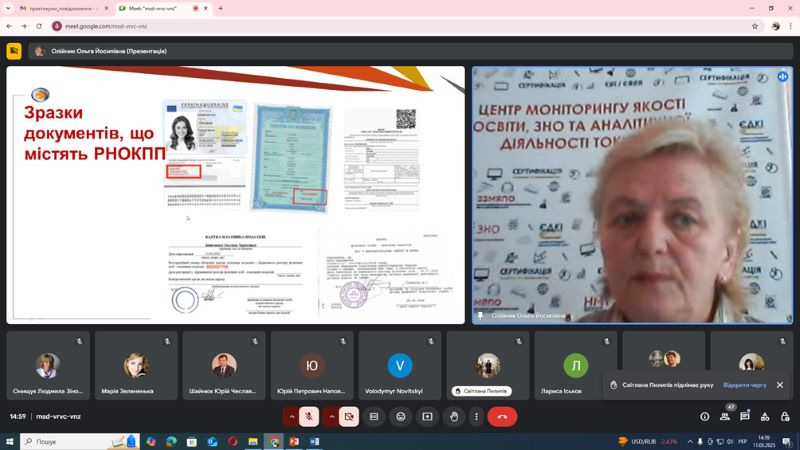Click muted mic icon on Лариса Іськов tile
The image size is (800, 450).
click(x=607, y=341)
